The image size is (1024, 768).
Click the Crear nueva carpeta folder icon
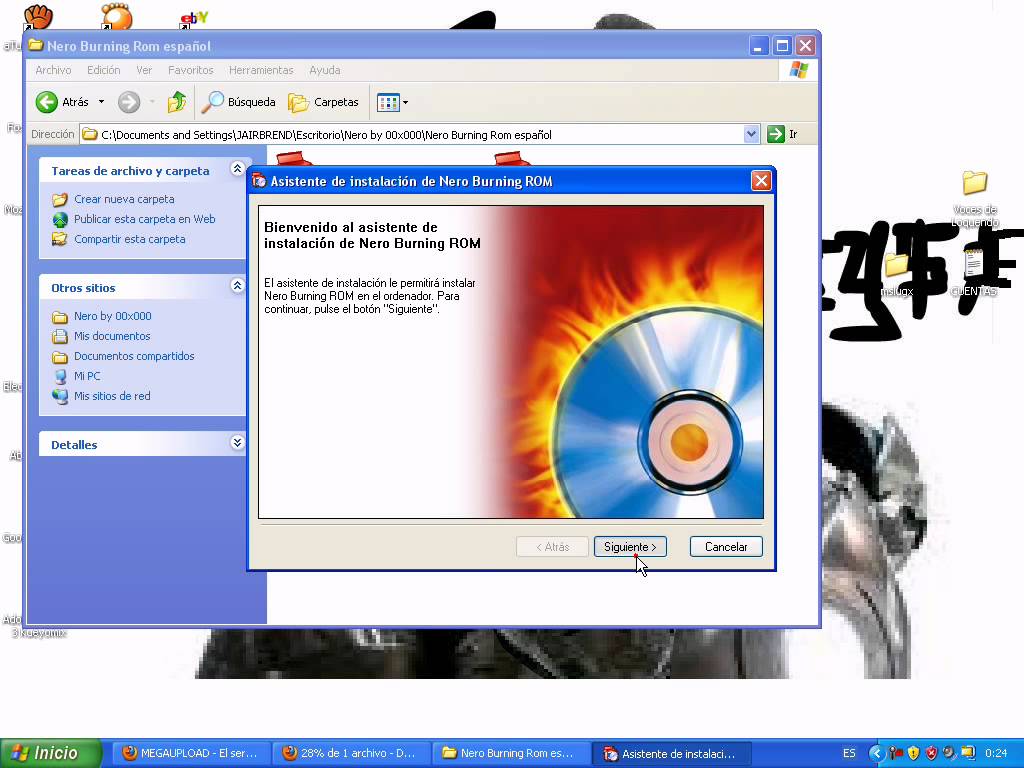click(x=60, y=199)
